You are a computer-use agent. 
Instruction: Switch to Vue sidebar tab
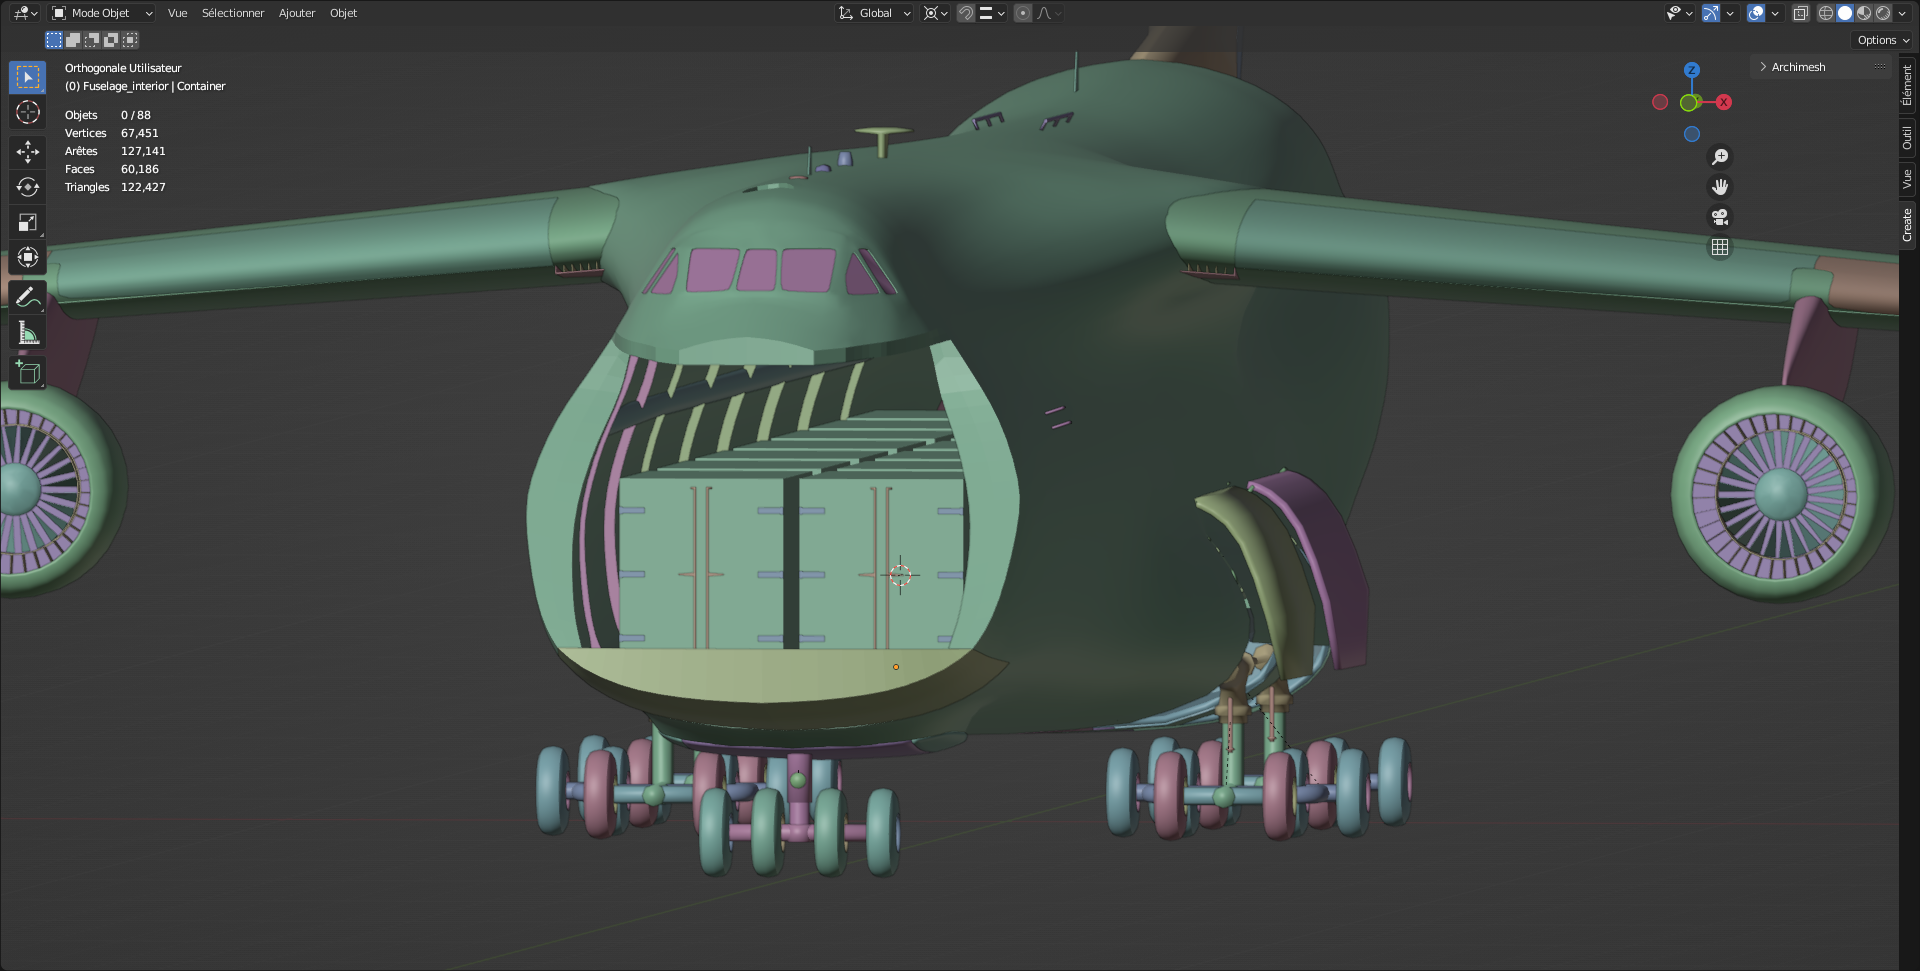(1908, 179)
